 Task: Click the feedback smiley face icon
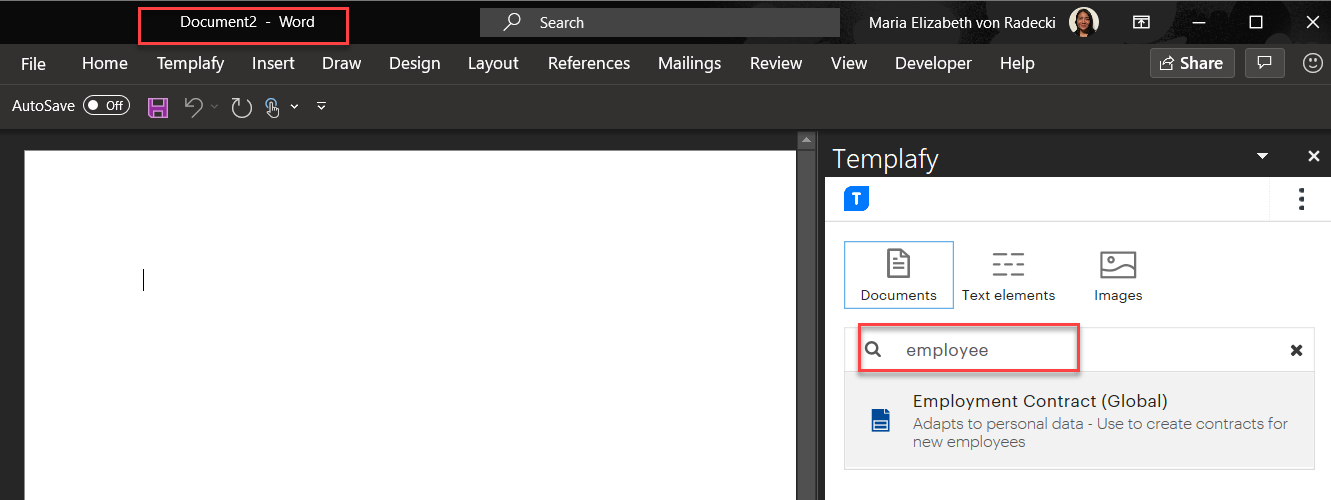[x=1313, y=63]
